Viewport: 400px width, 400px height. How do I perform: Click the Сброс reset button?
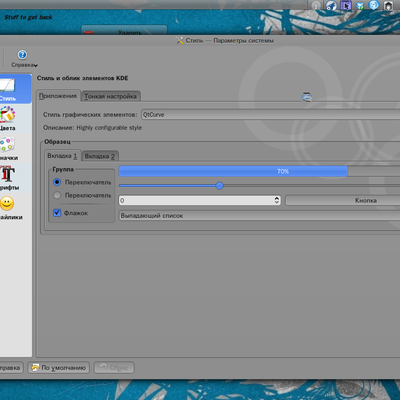tap(114, 368)
